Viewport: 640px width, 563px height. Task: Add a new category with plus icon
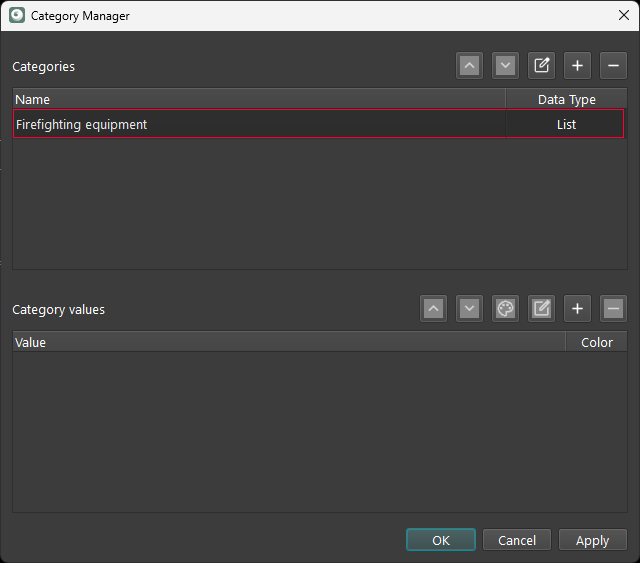pos(577,66)
